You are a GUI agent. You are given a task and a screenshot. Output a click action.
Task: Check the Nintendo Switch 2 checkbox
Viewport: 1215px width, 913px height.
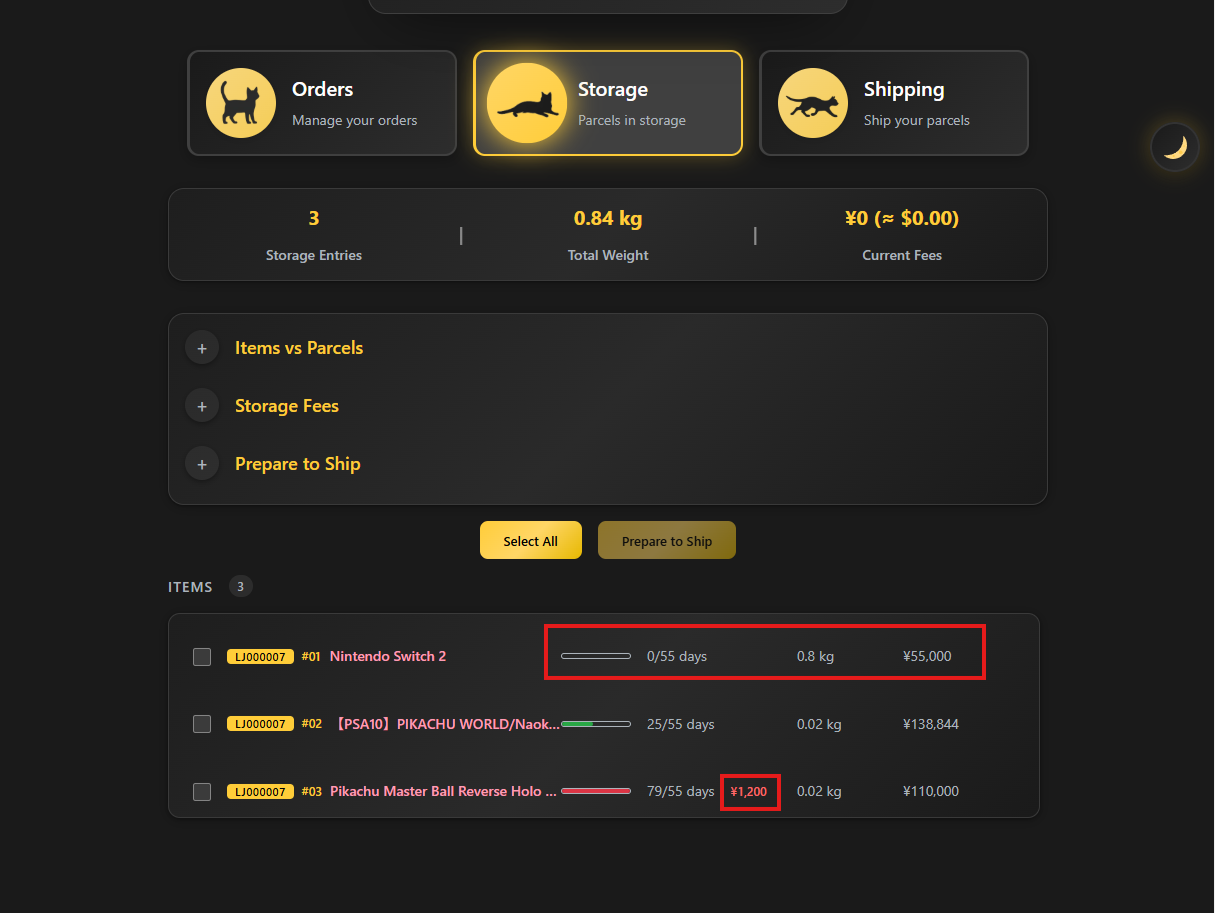point(202,657)
